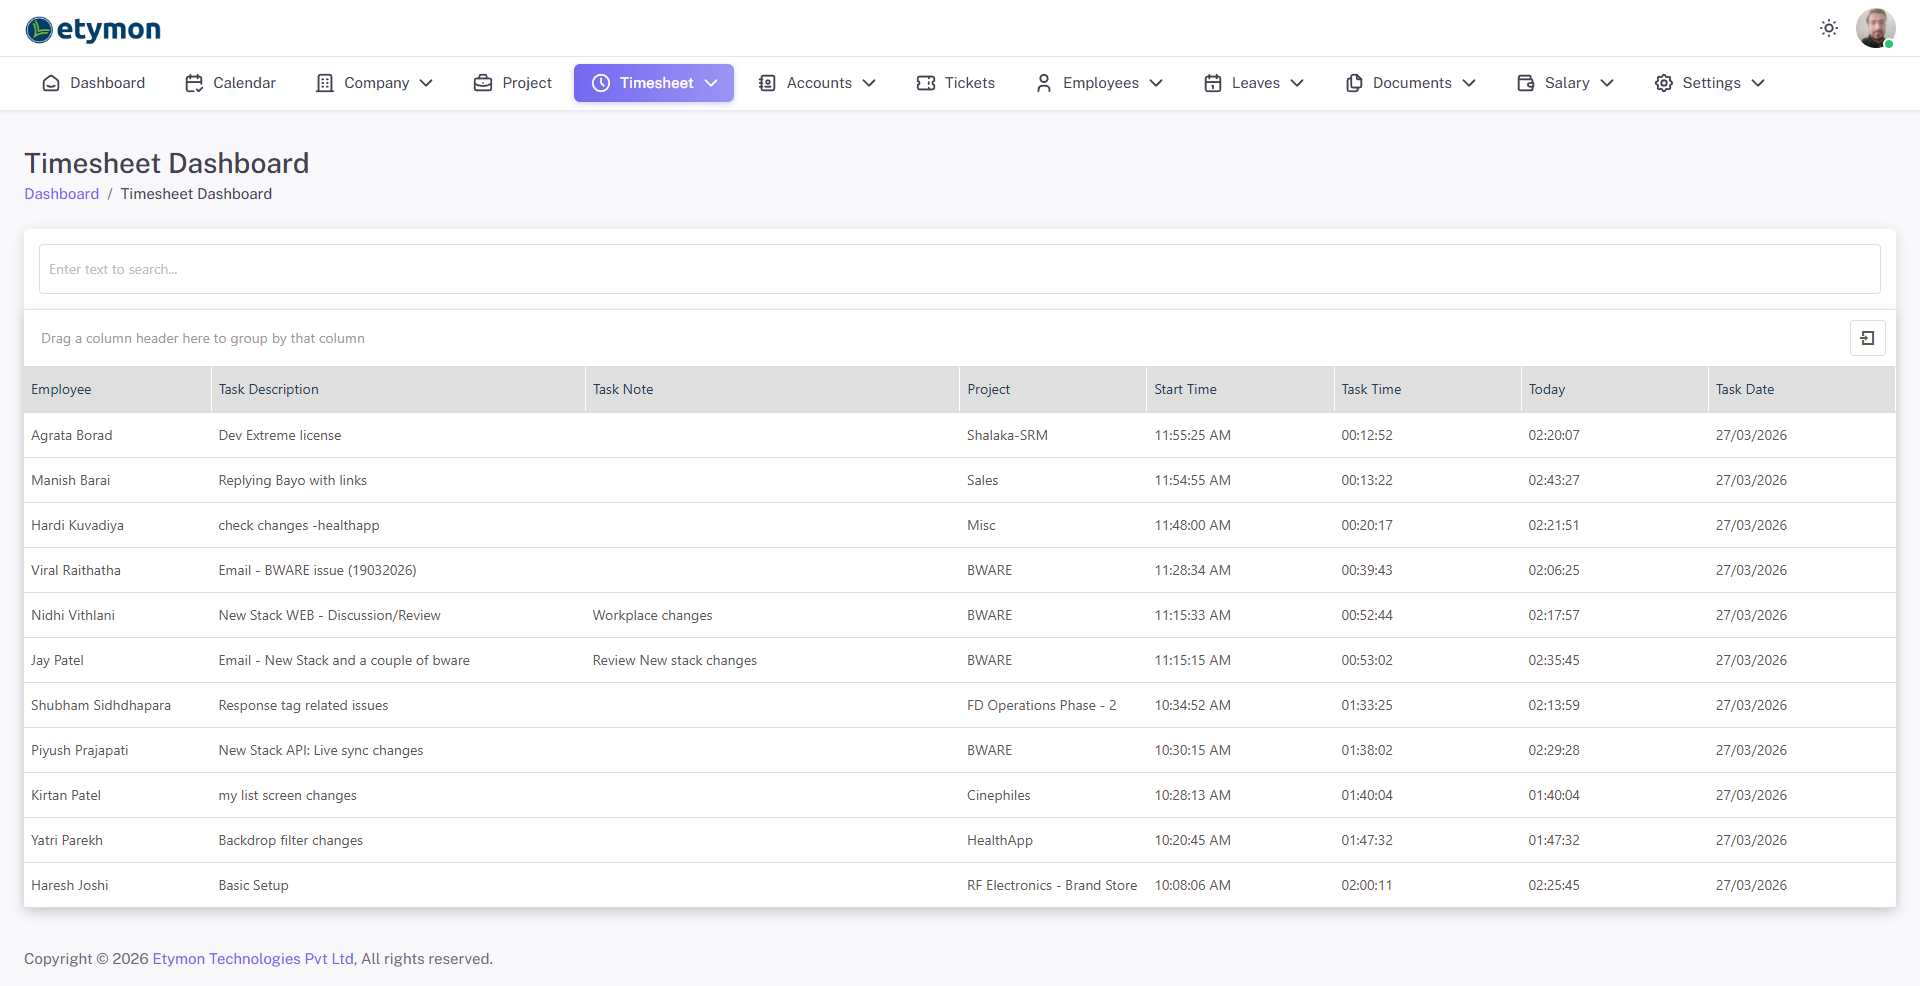Expand the Accounts dropdown chevron
The image size is (1920, 986).
tap(869, 83)
